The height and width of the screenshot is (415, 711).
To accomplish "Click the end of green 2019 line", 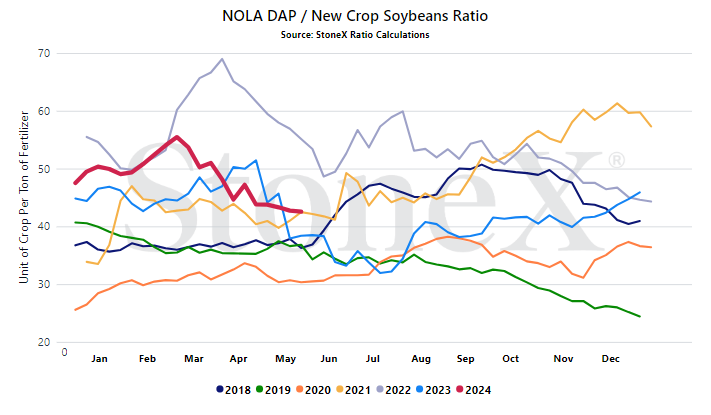I will click(x=640, y=317).
